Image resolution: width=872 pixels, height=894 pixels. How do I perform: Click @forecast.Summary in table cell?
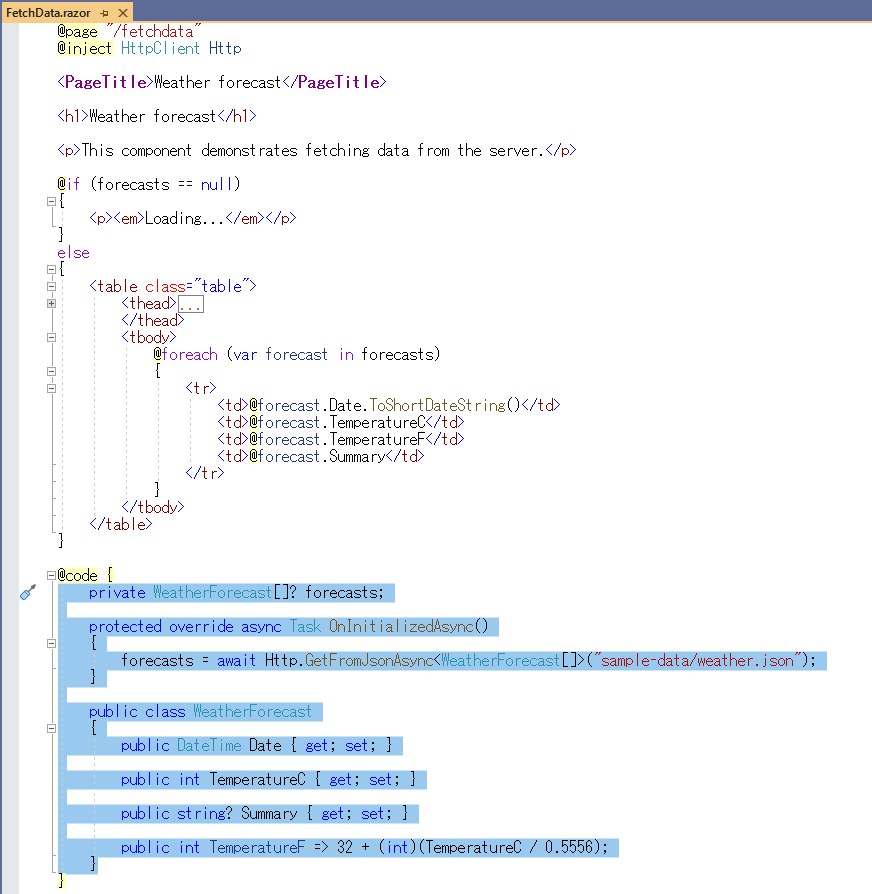tap(317, 457)
